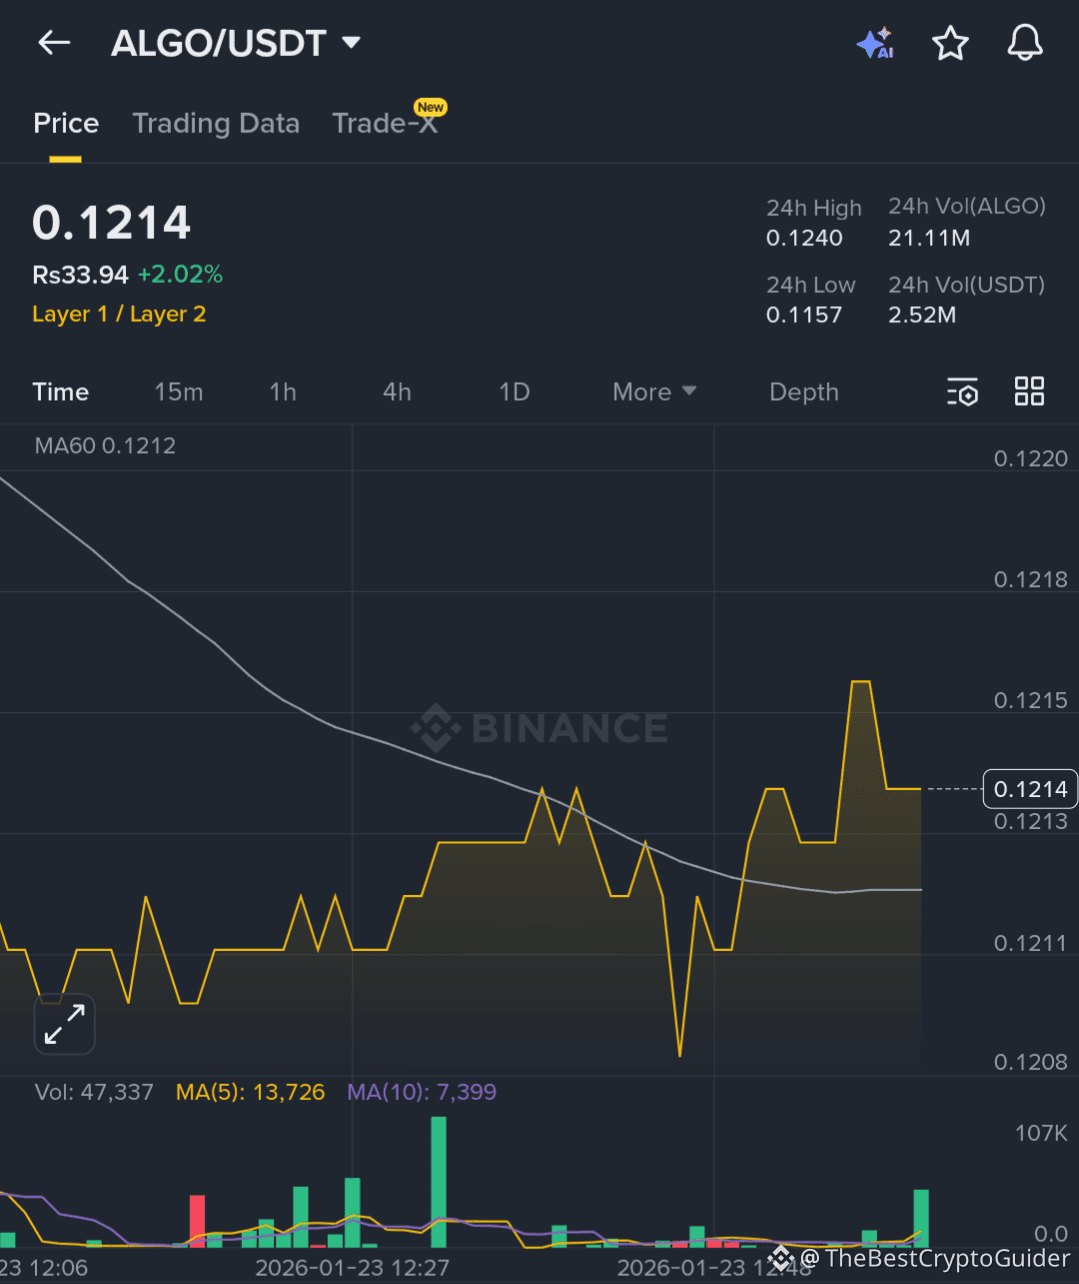Switch to the Trading Data tab

coord(216,123)
